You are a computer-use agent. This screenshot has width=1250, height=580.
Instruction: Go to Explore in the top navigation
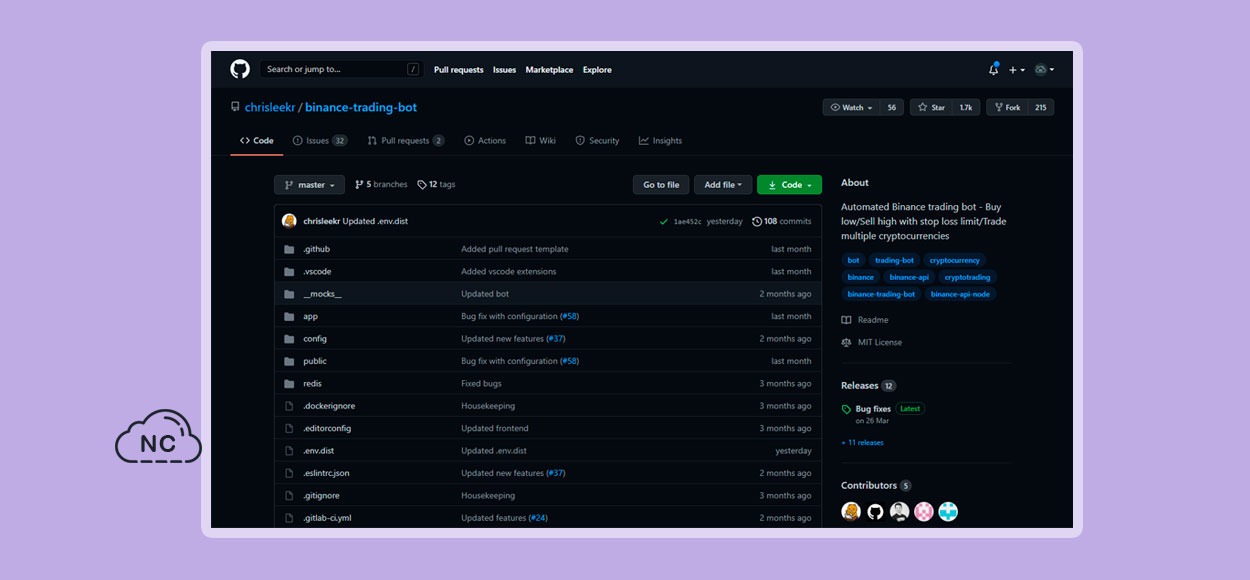597,70
